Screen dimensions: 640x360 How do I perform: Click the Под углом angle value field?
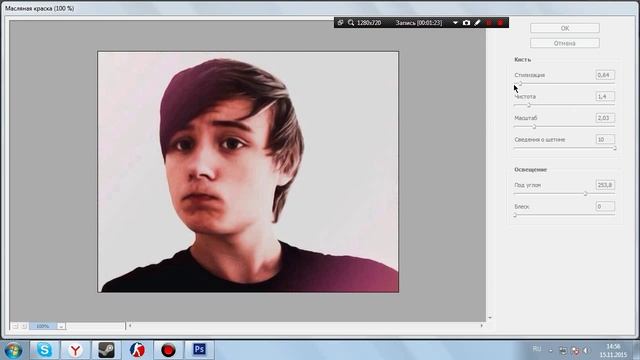click(x=605, y=185)
